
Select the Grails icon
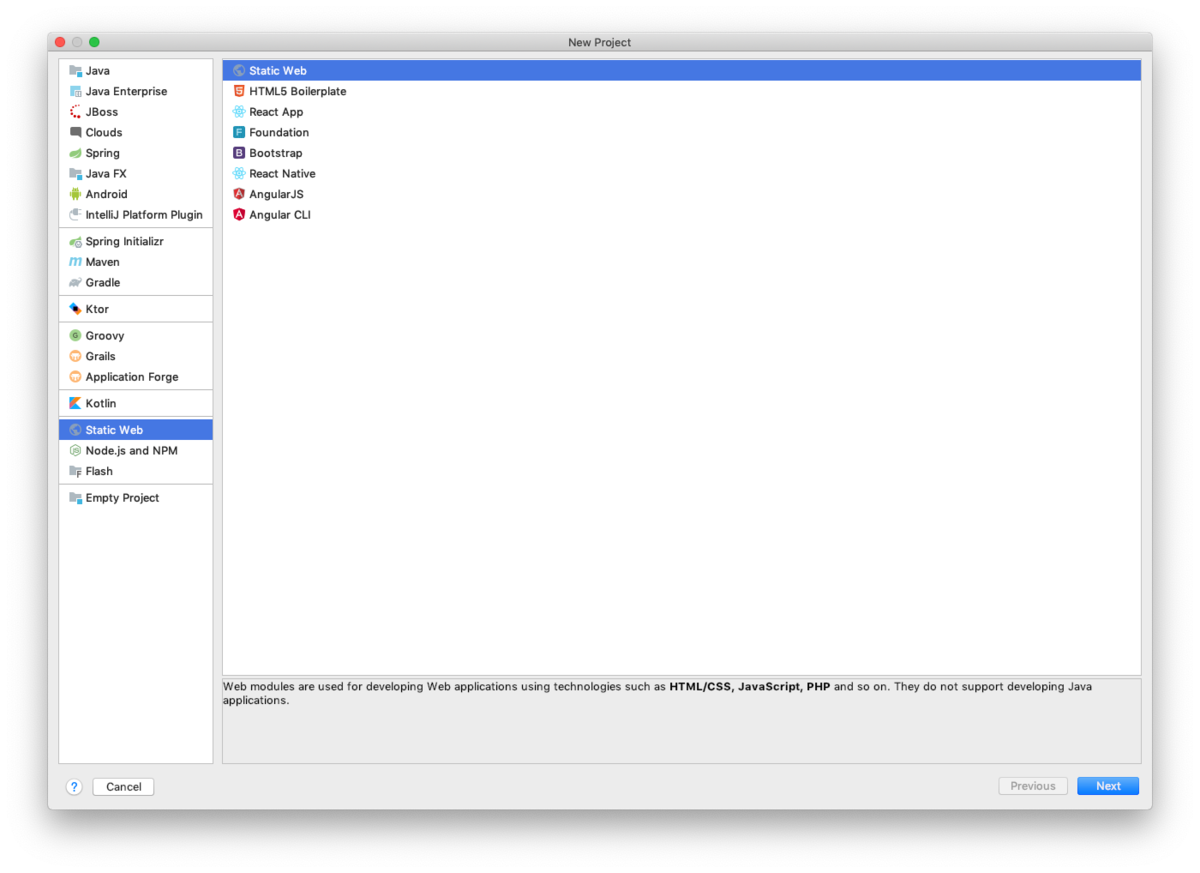click(75, 356)
